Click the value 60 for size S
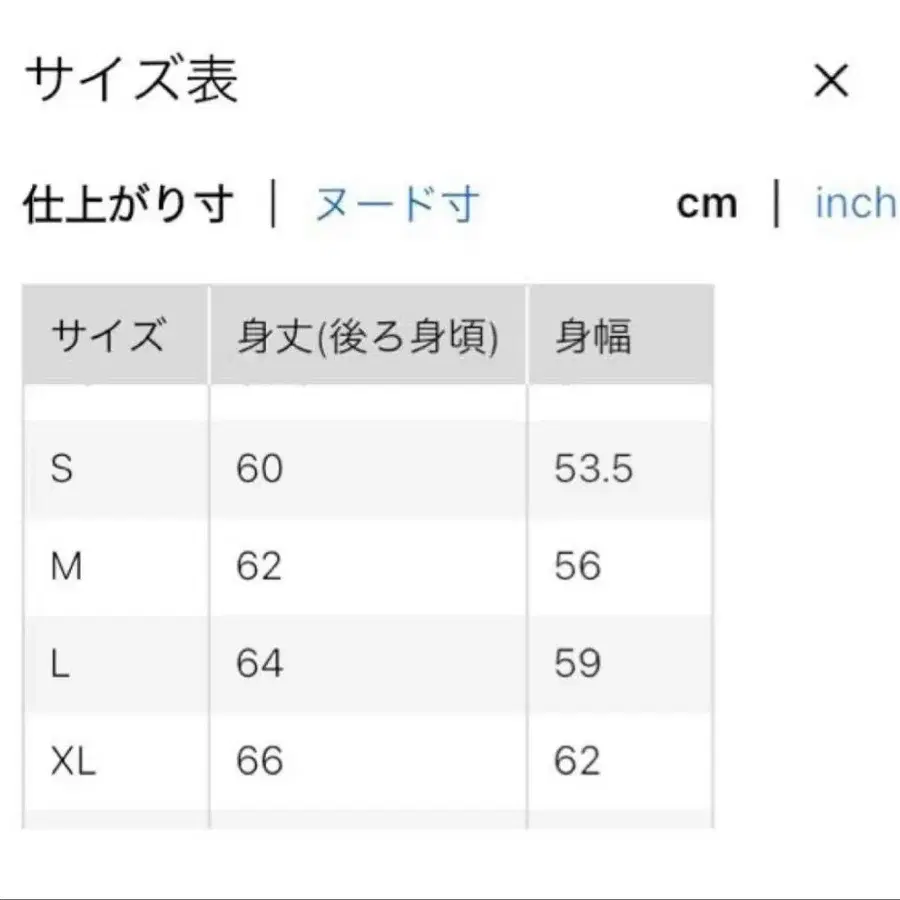This screenshot has height=900, width=900. click(x=259, y=468)
